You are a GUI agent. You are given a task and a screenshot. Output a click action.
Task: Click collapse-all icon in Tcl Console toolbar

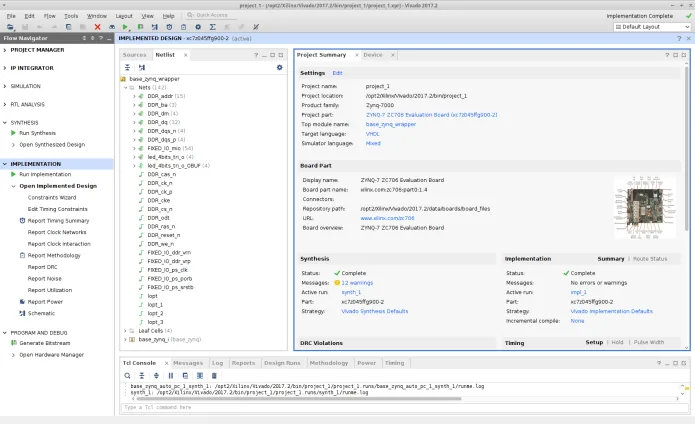142,376
